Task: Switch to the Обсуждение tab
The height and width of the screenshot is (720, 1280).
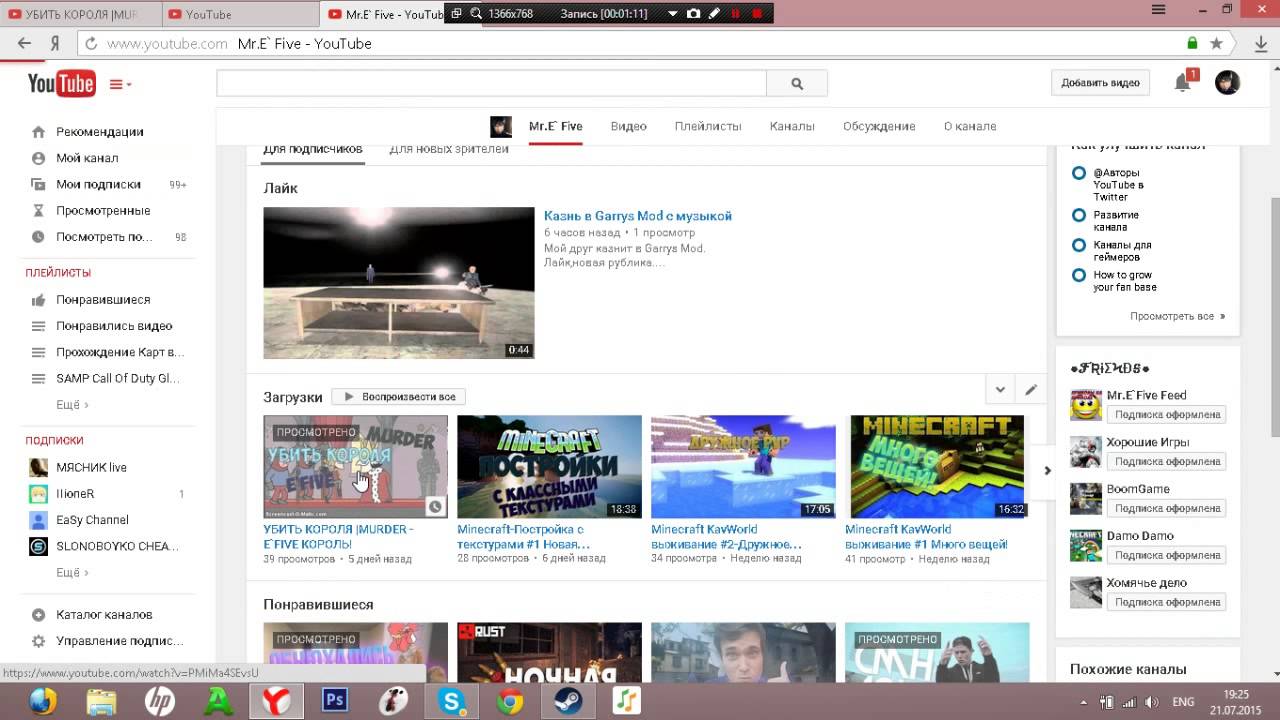Action: pyautogui.click(x=879, y=126)
